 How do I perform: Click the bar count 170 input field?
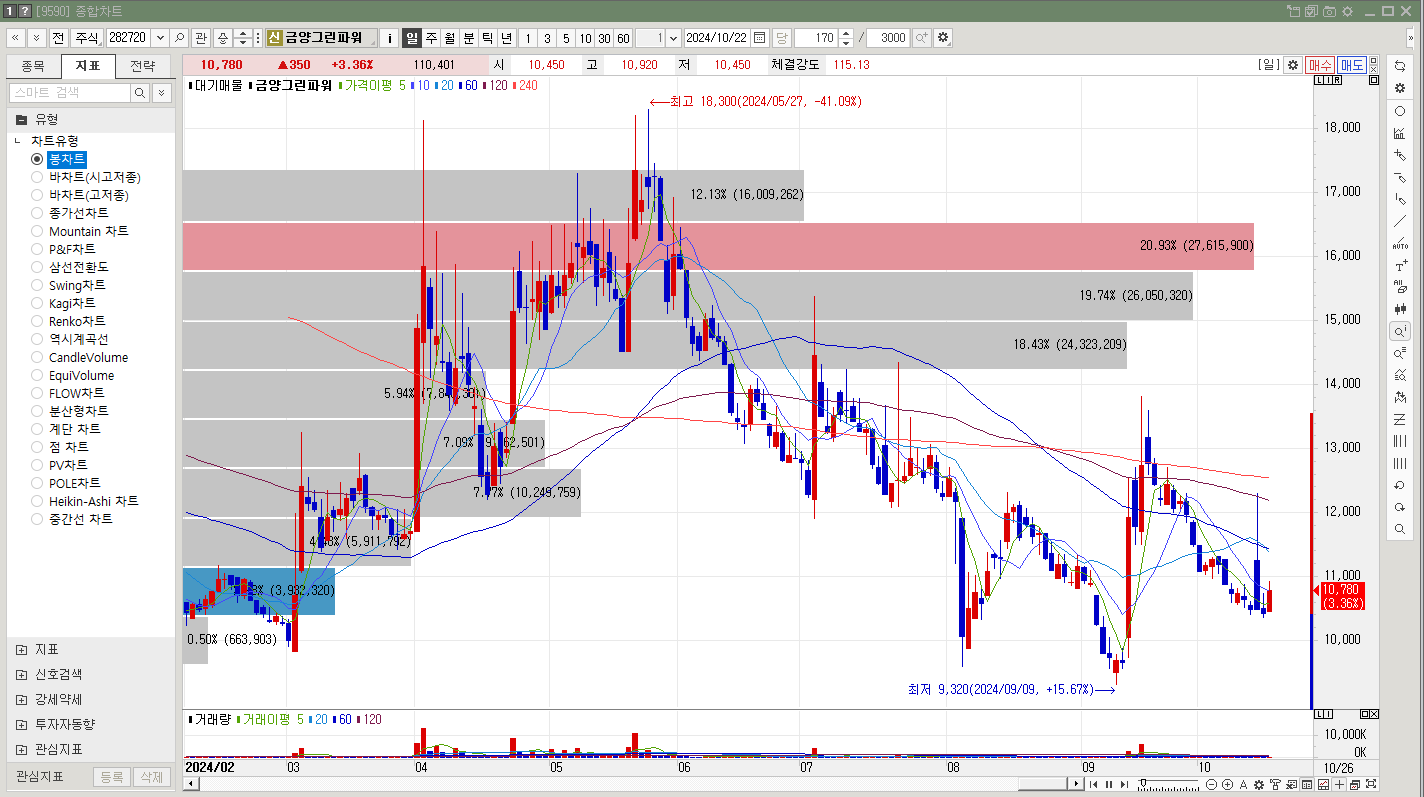pos(815,38)
